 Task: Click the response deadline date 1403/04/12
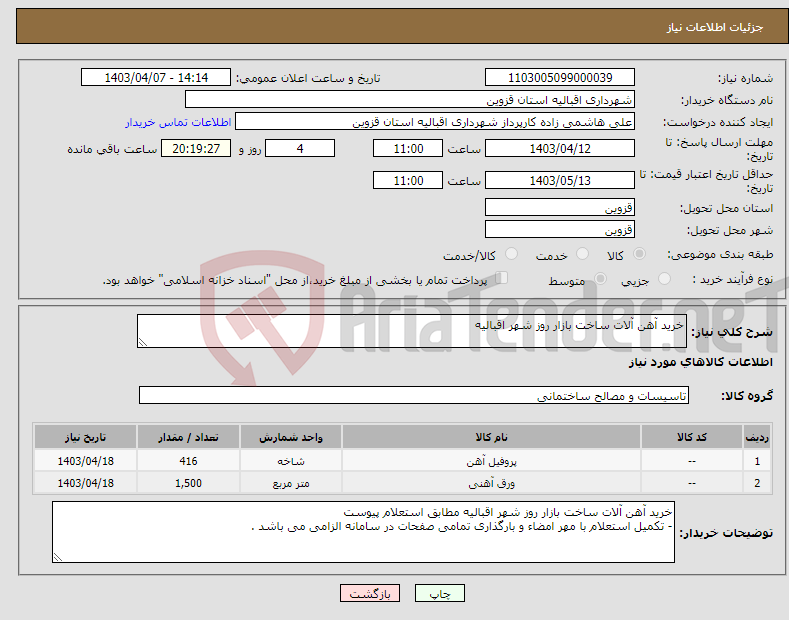pyautogui.click(x=560, y=148)
